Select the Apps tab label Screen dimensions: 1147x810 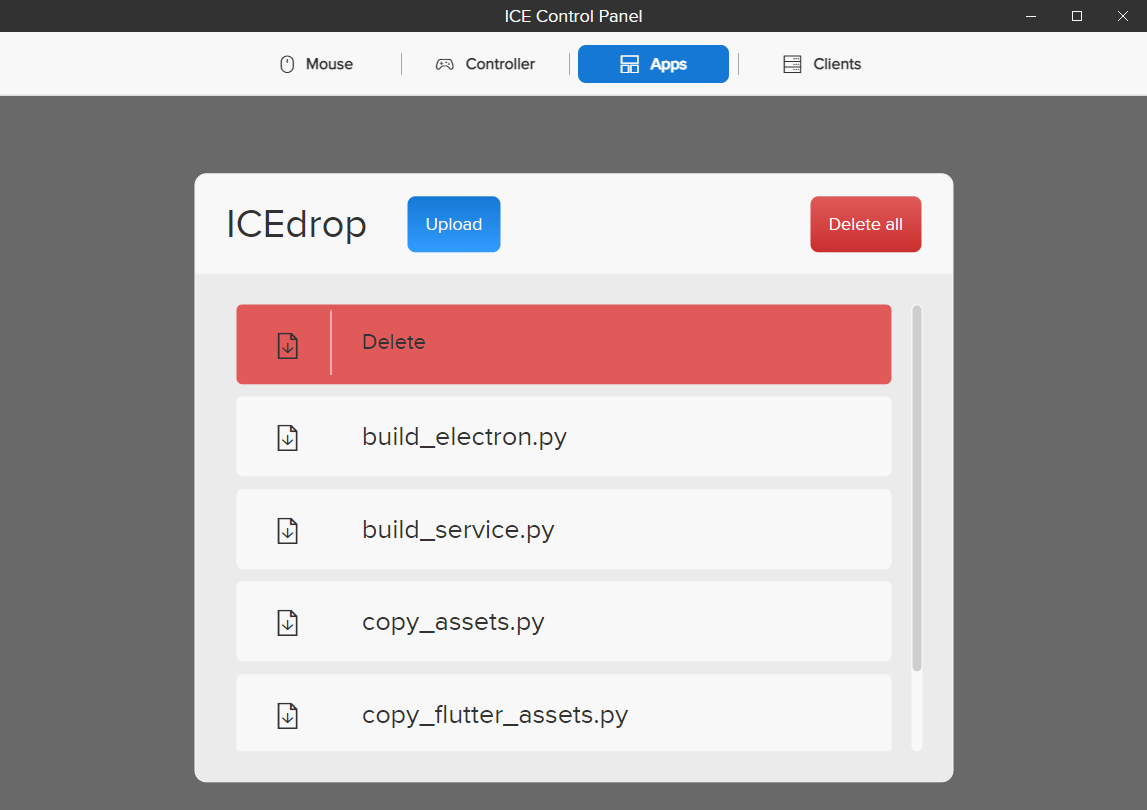(x=668, y=64)
